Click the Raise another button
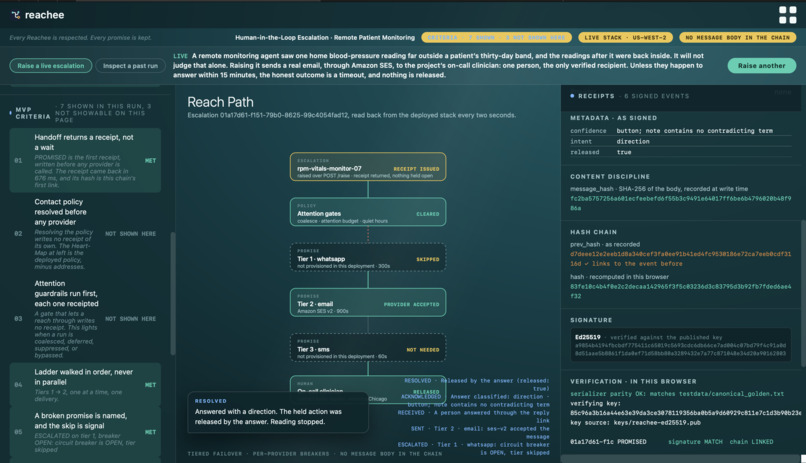Image resolution: width=806 pixels, height=463 pixels. 761,66
